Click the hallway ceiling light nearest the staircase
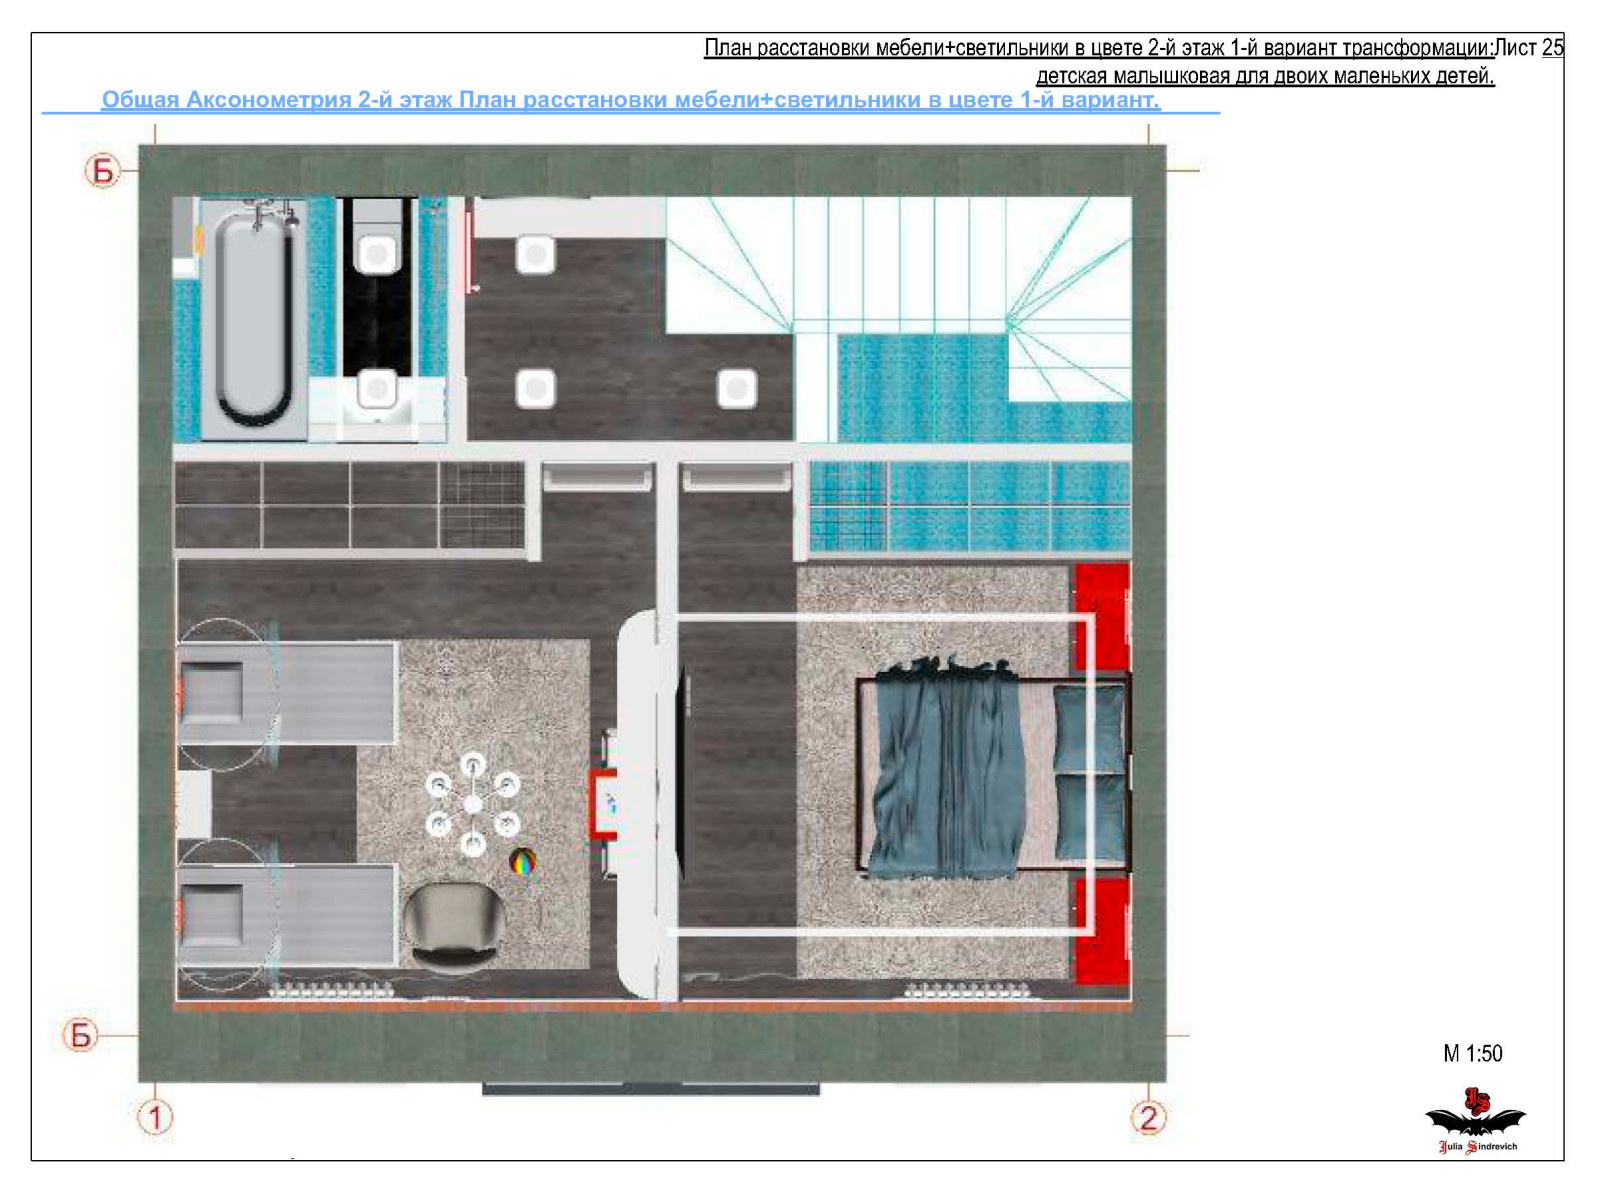The height and width of the screenshot is (1196, 1600). [737, 388]
